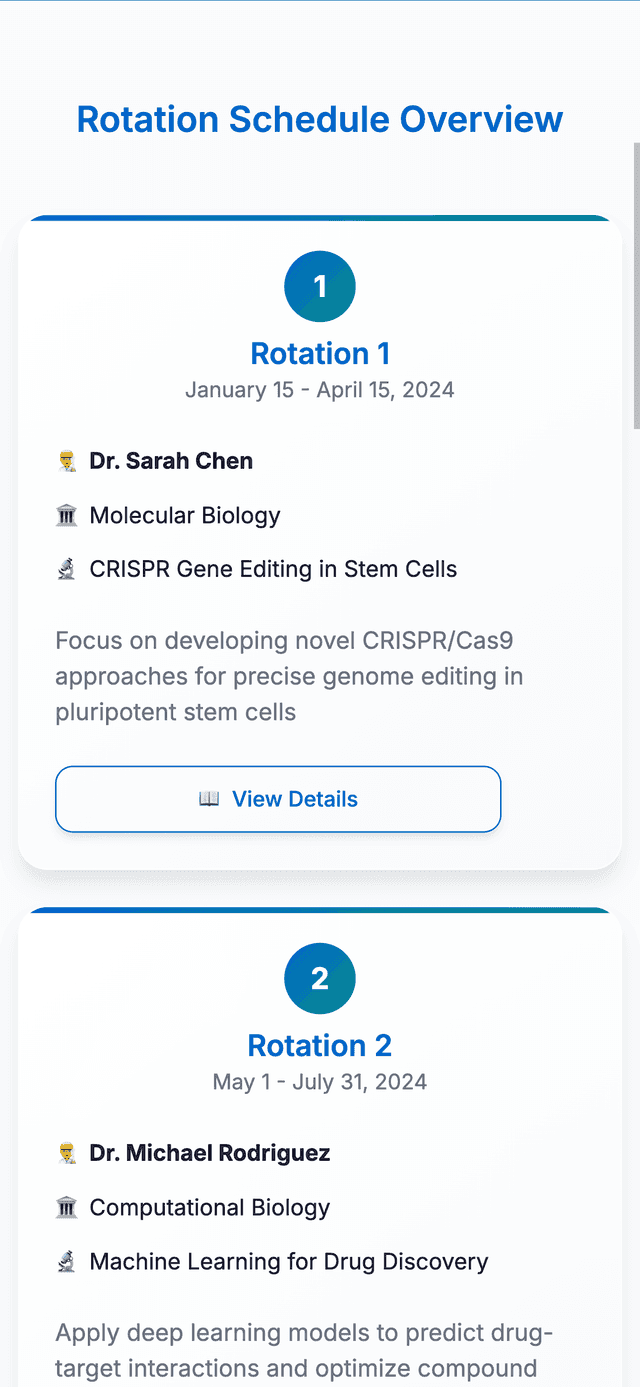Click the CRISPR Gene Editing in Stem Cells text
The width and height of the screenshot is (640, 1387).
pos(273,570)
